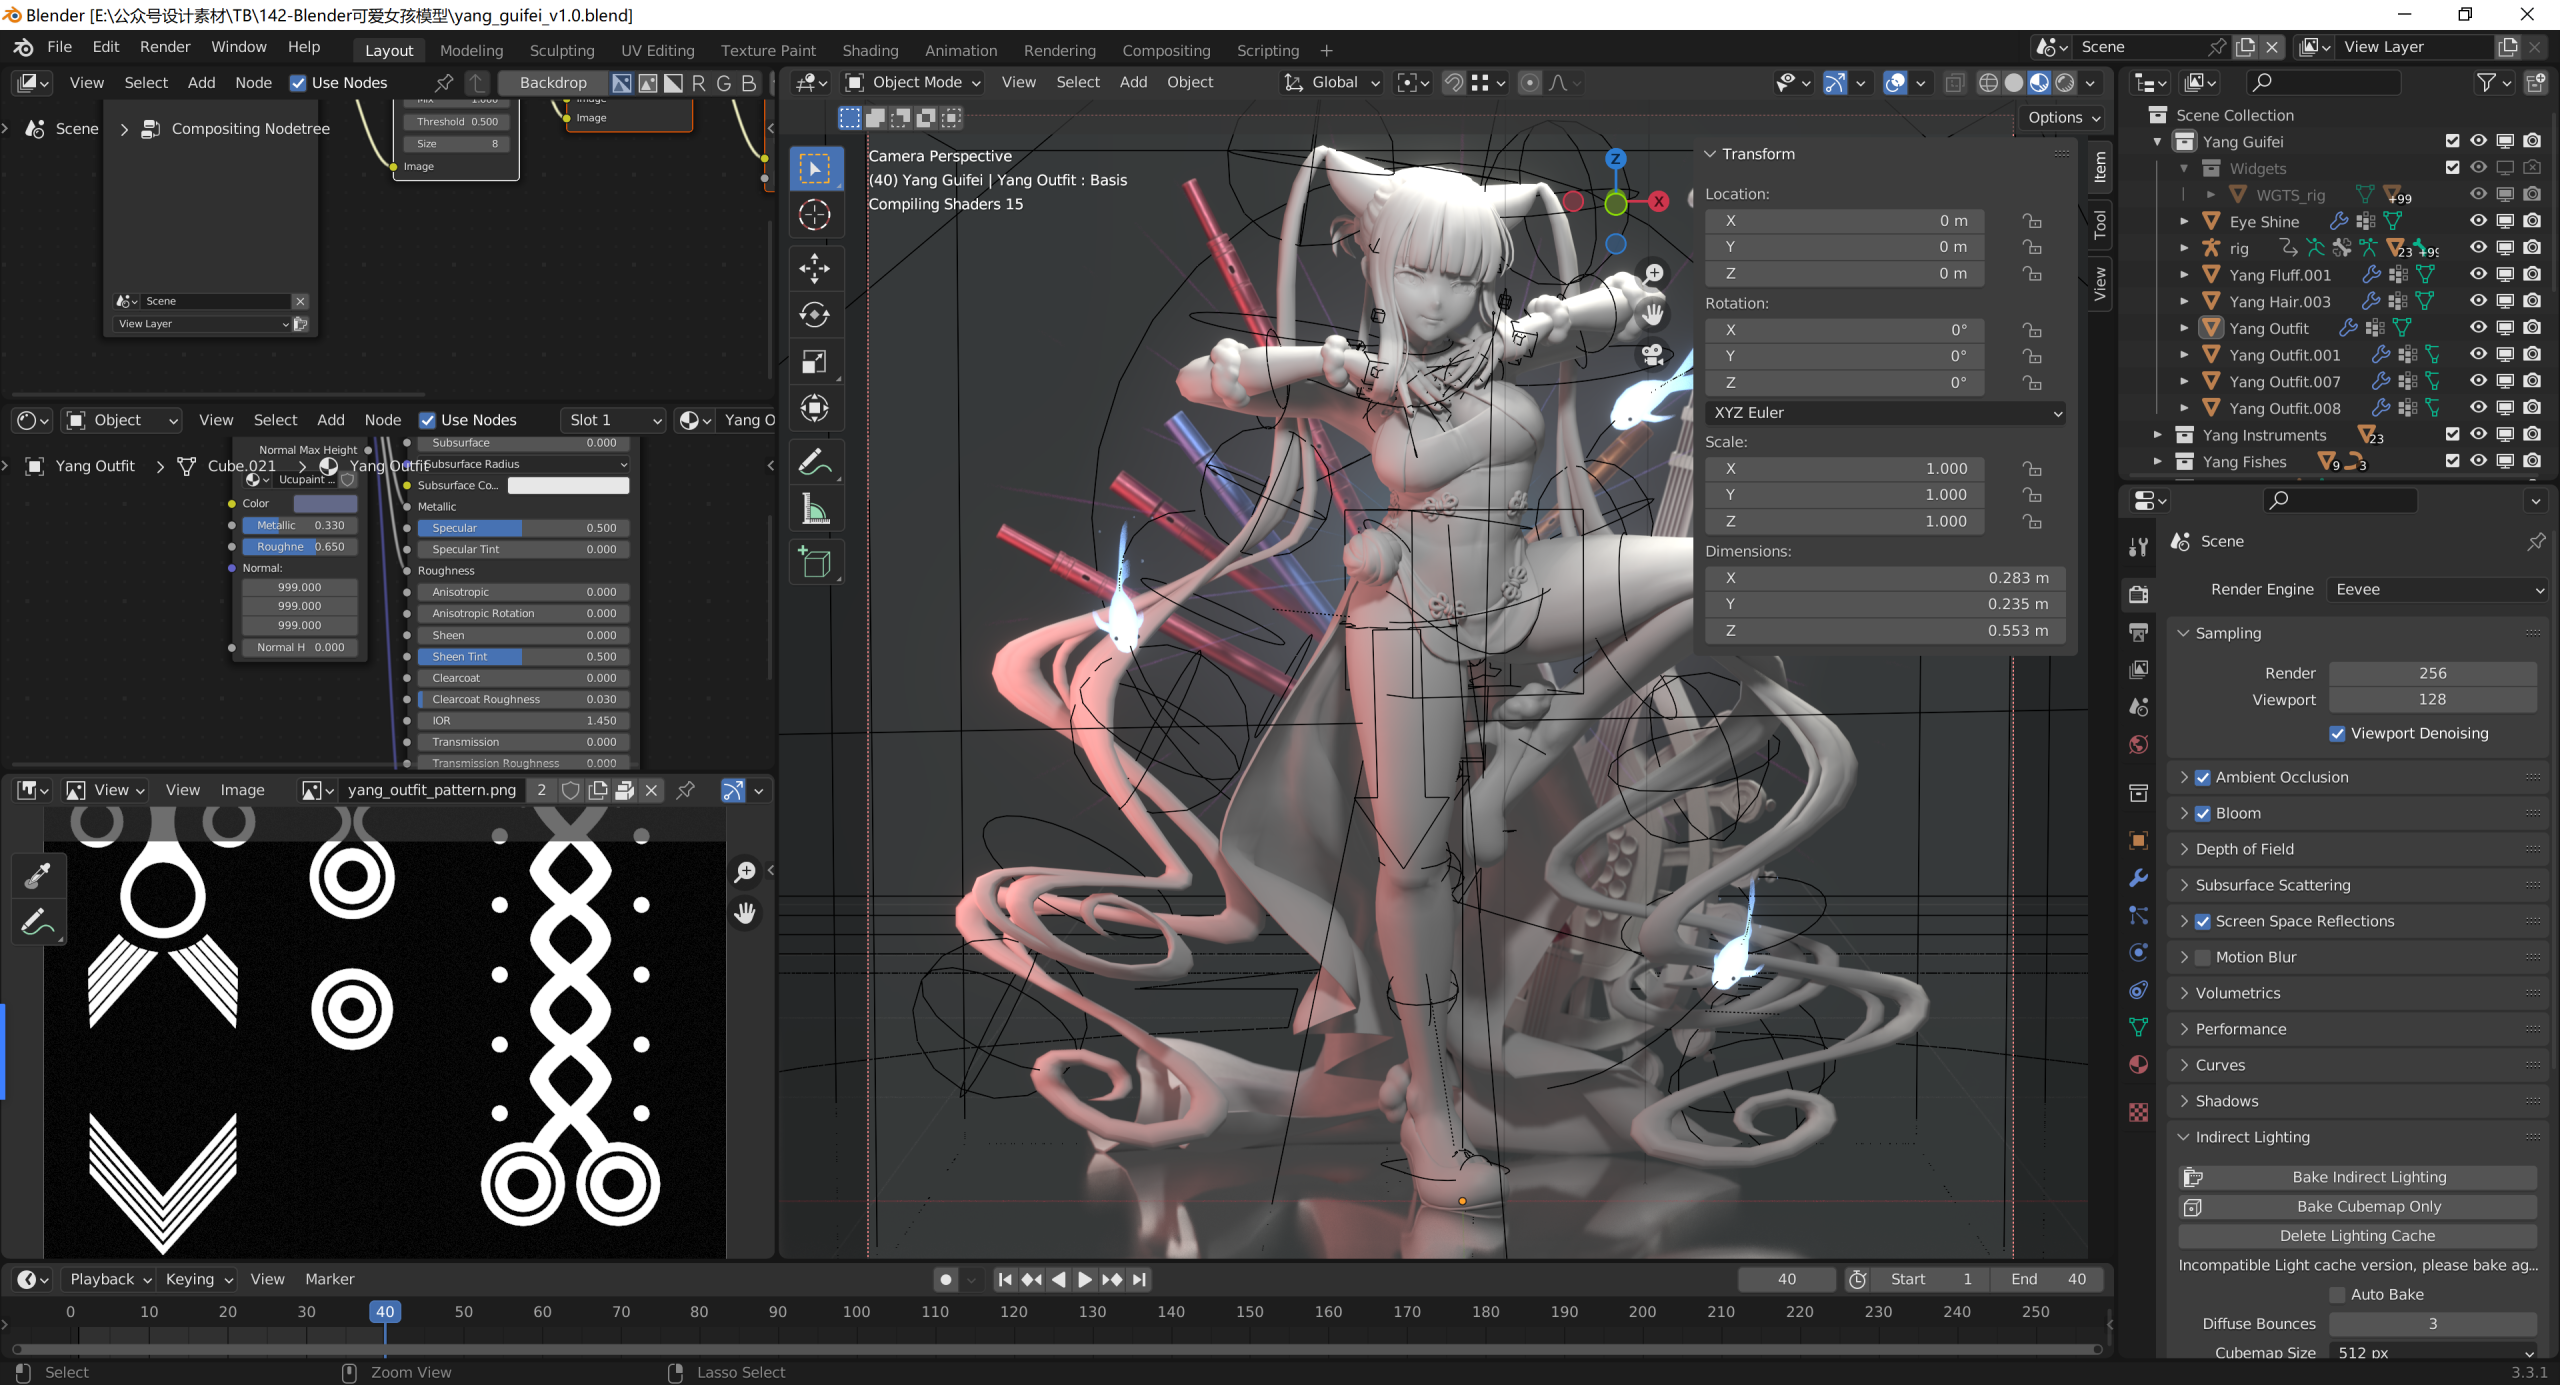
Task: Click the Backdrop button in compositor
Action: tap(552, 83)
